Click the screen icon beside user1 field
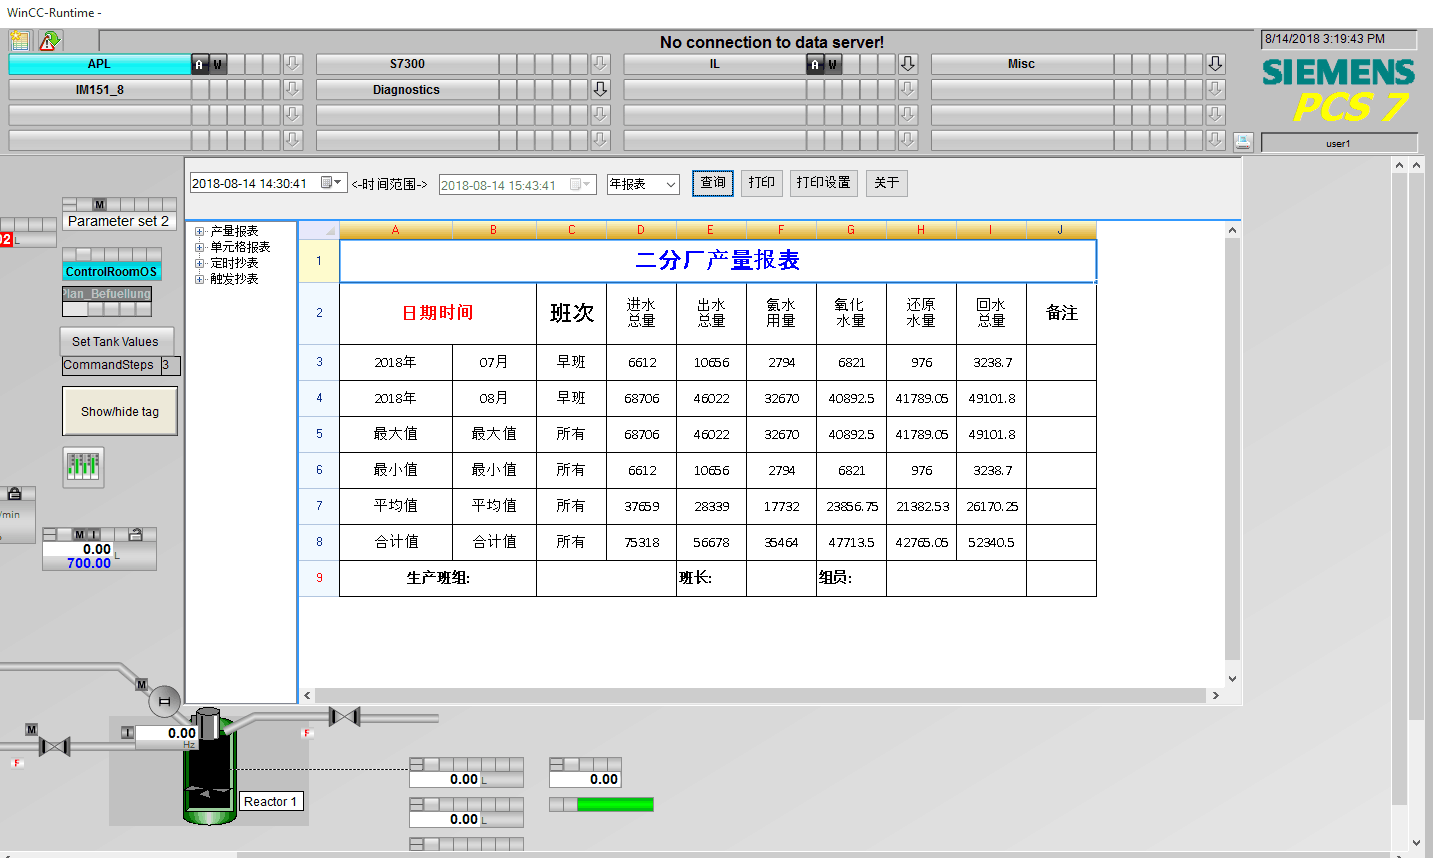 tap(1242, 142)
